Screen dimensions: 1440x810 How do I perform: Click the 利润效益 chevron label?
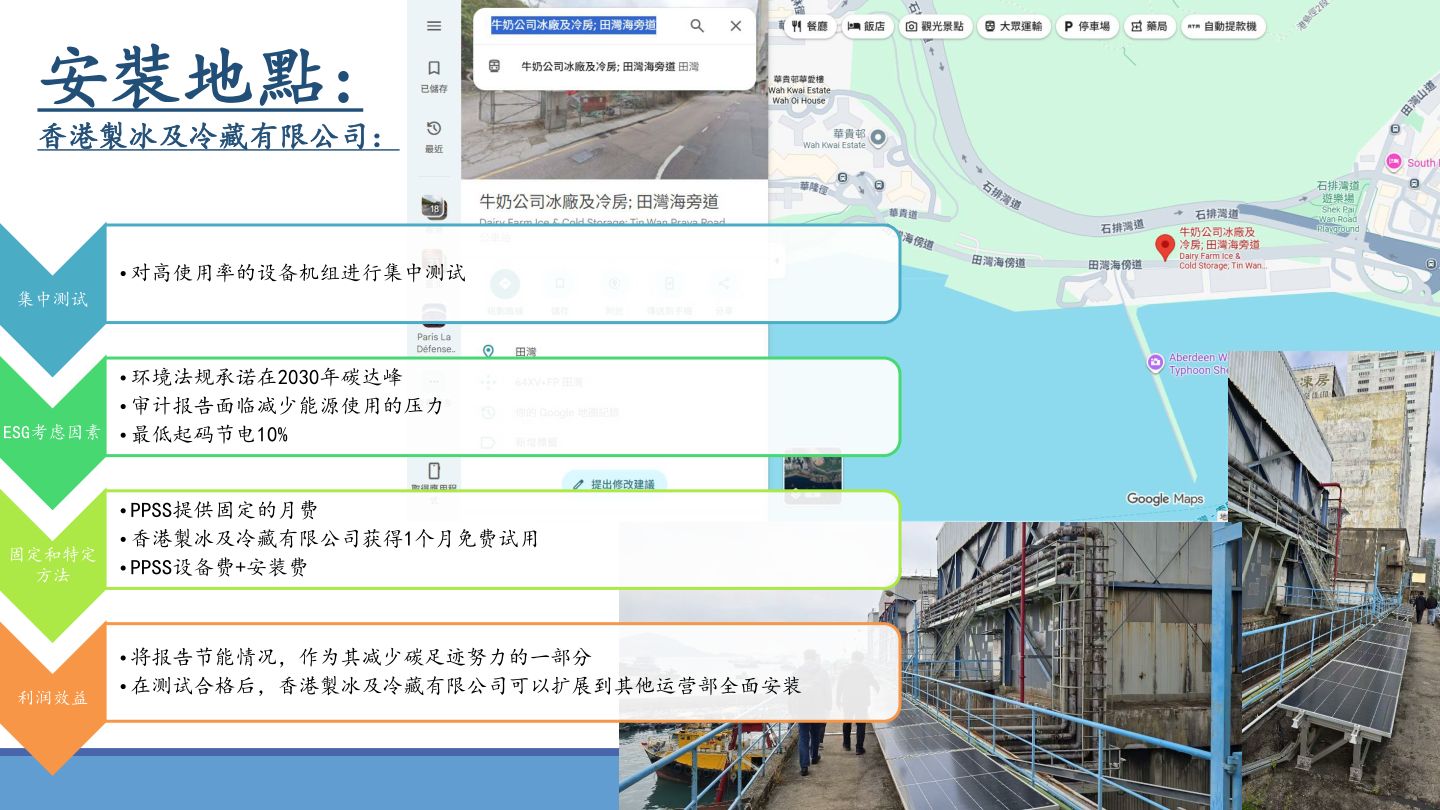[x=52, y=698]
